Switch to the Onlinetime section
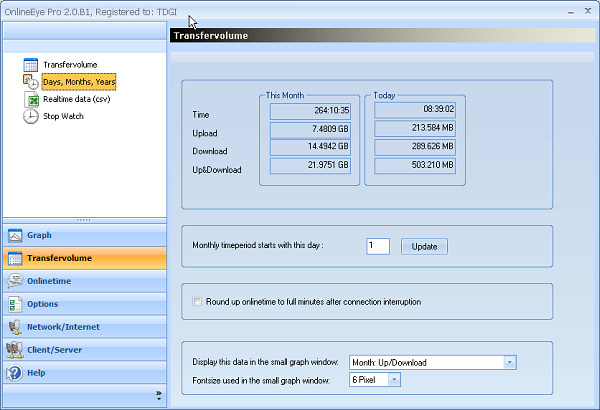 coord(85,281)
